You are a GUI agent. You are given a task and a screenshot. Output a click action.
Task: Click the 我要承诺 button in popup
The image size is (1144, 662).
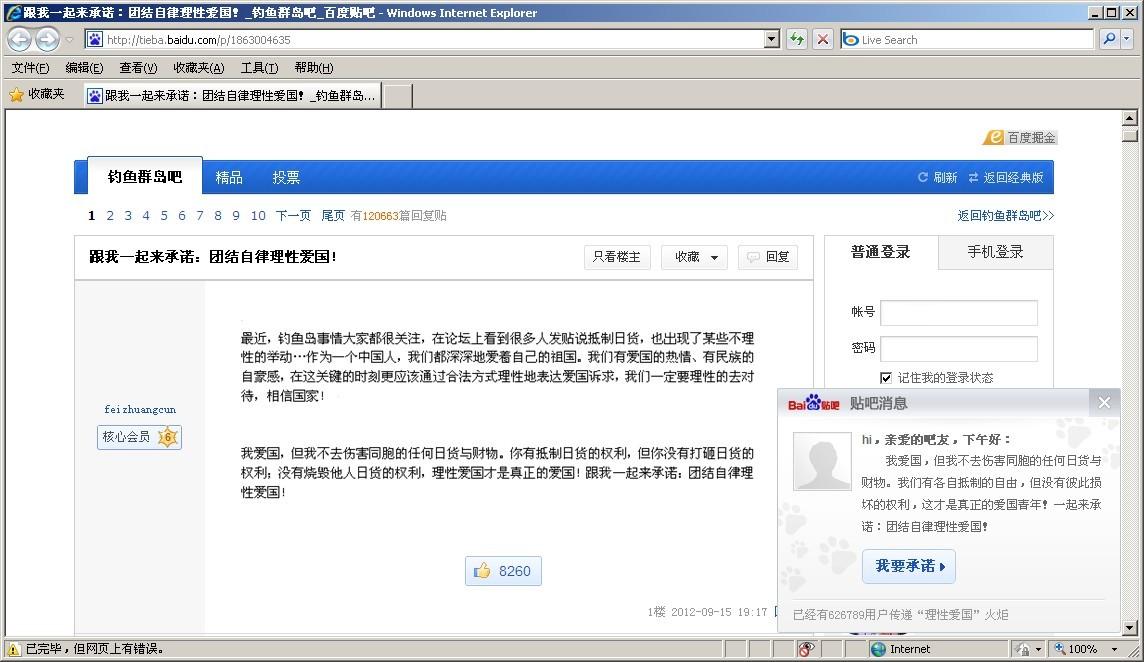click(x=908, y=566)
